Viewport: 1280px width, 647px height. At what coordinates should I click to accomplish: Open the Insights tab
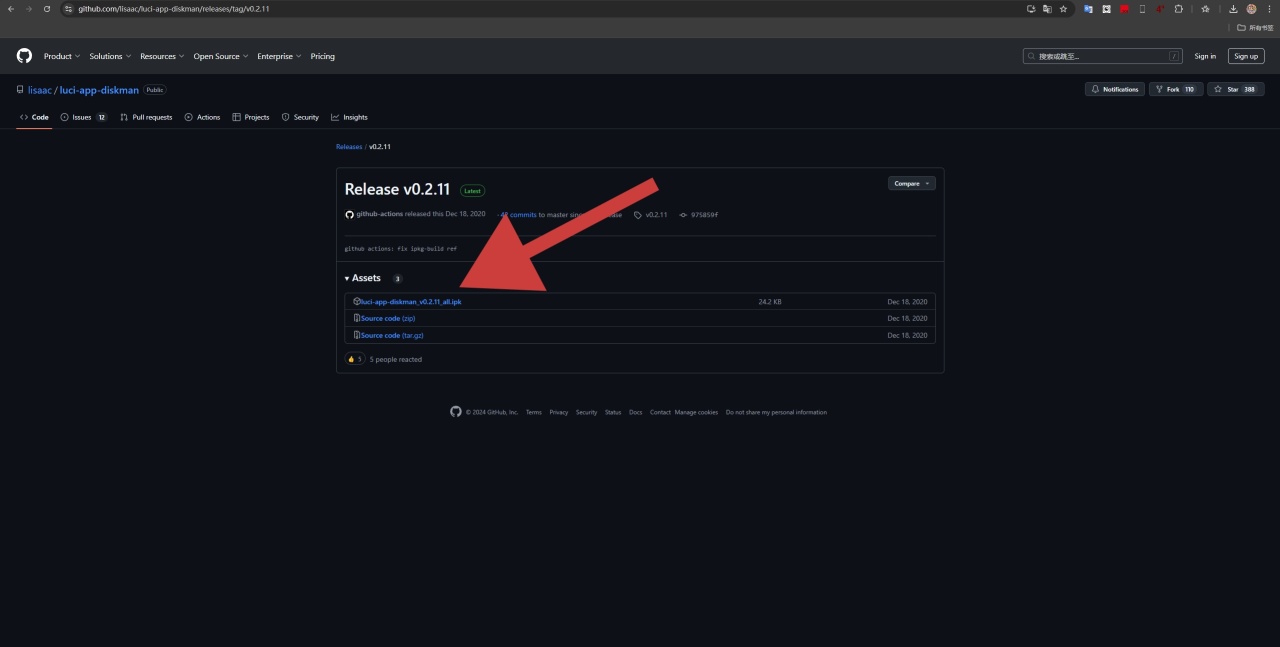349,117
